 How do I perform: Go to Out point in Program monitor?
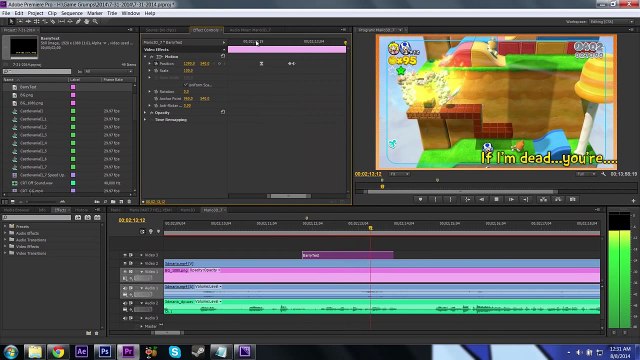tap(526, 200)
